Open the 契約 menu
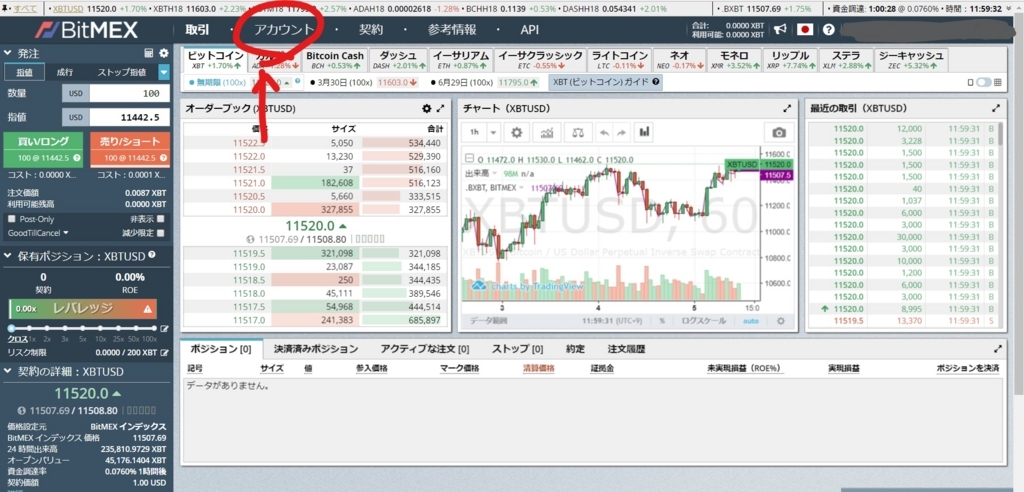Viewport: 1024px width, 492px height. coord(371,29)
